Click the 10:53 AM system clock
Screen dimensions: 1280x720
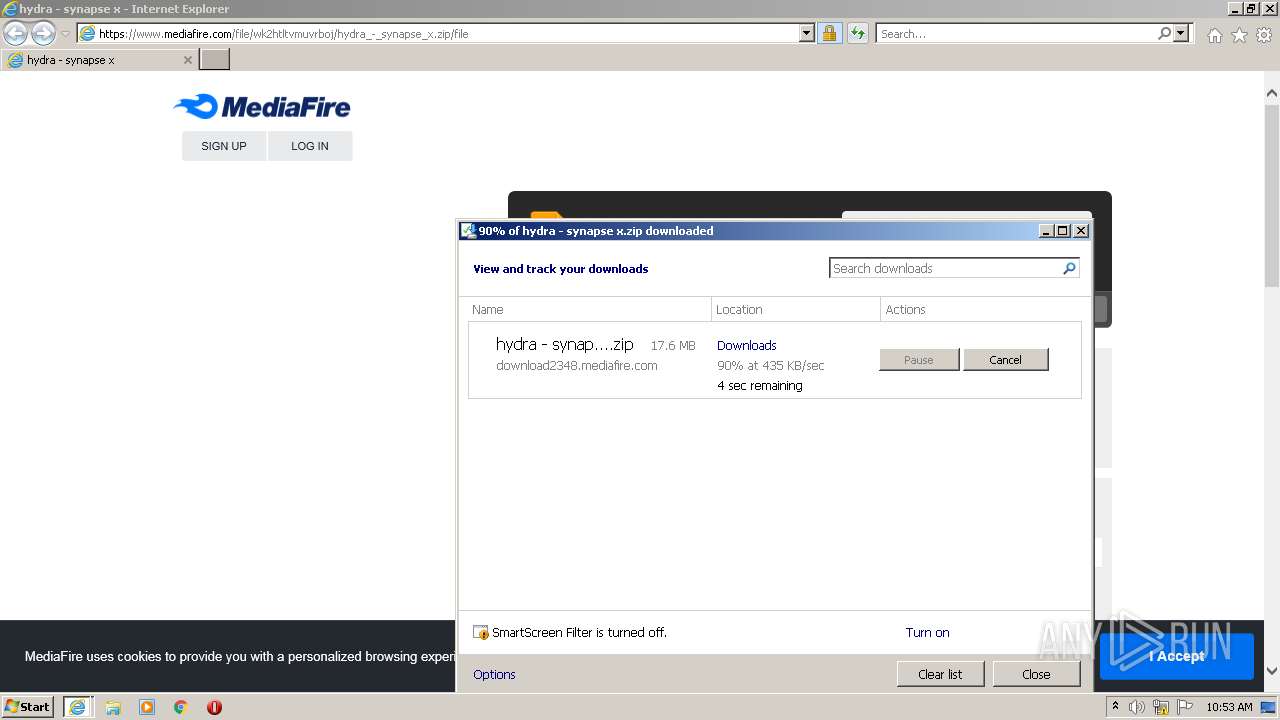click(1229, 707)
